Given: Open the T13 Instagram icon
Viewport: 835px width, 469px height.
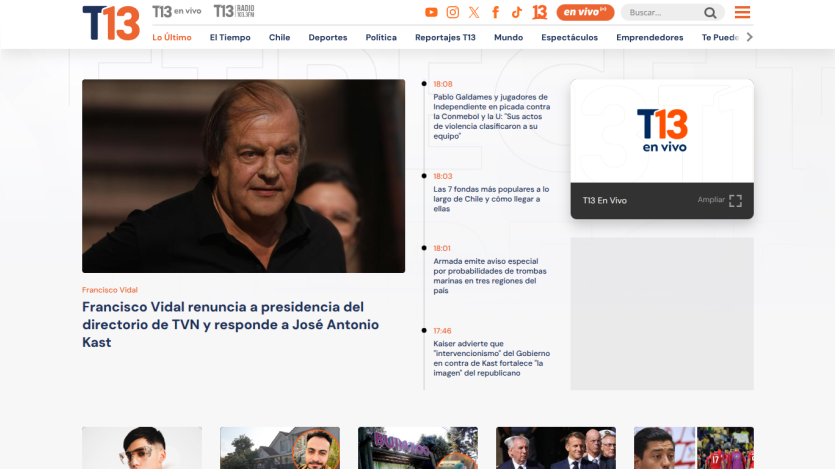Looking at the screenshot, I should coord(453,12).
